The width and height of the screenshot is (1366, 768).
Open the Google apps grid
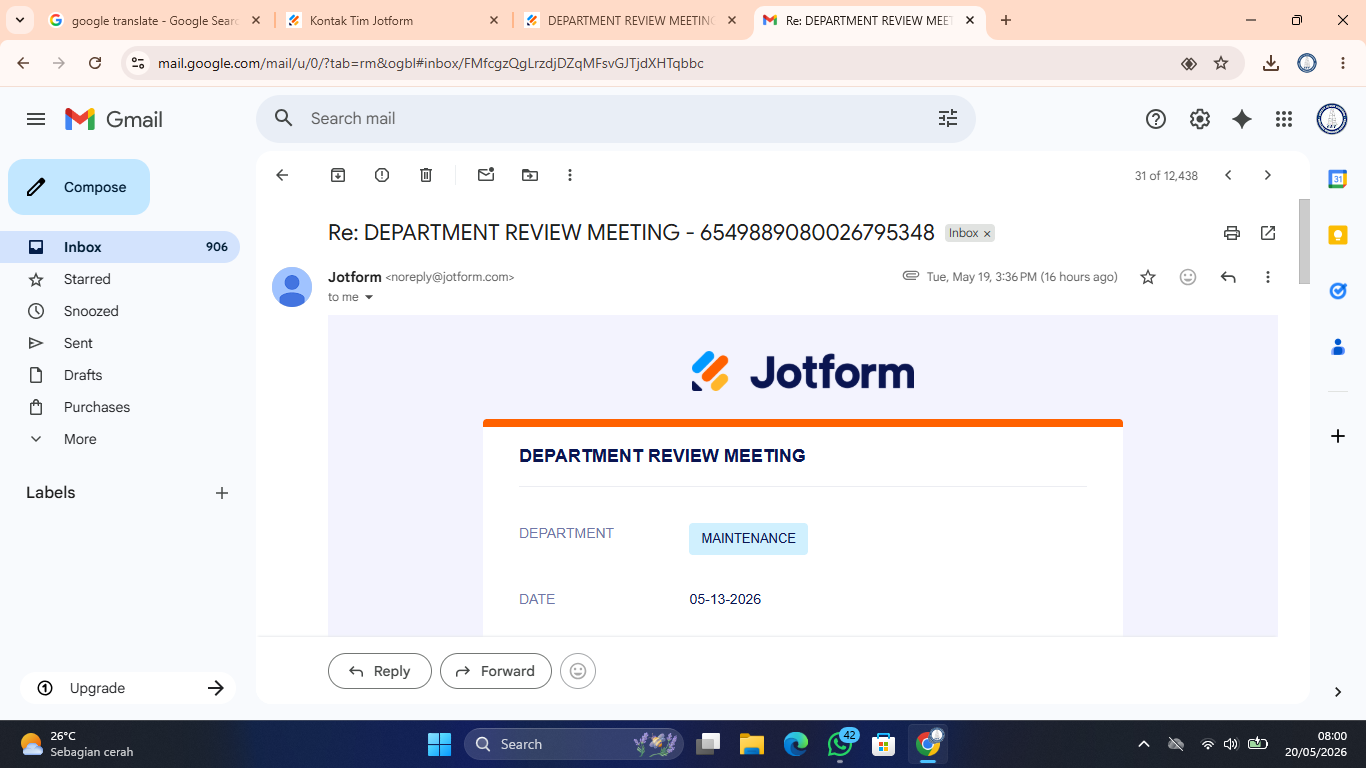coord(1284,119)
